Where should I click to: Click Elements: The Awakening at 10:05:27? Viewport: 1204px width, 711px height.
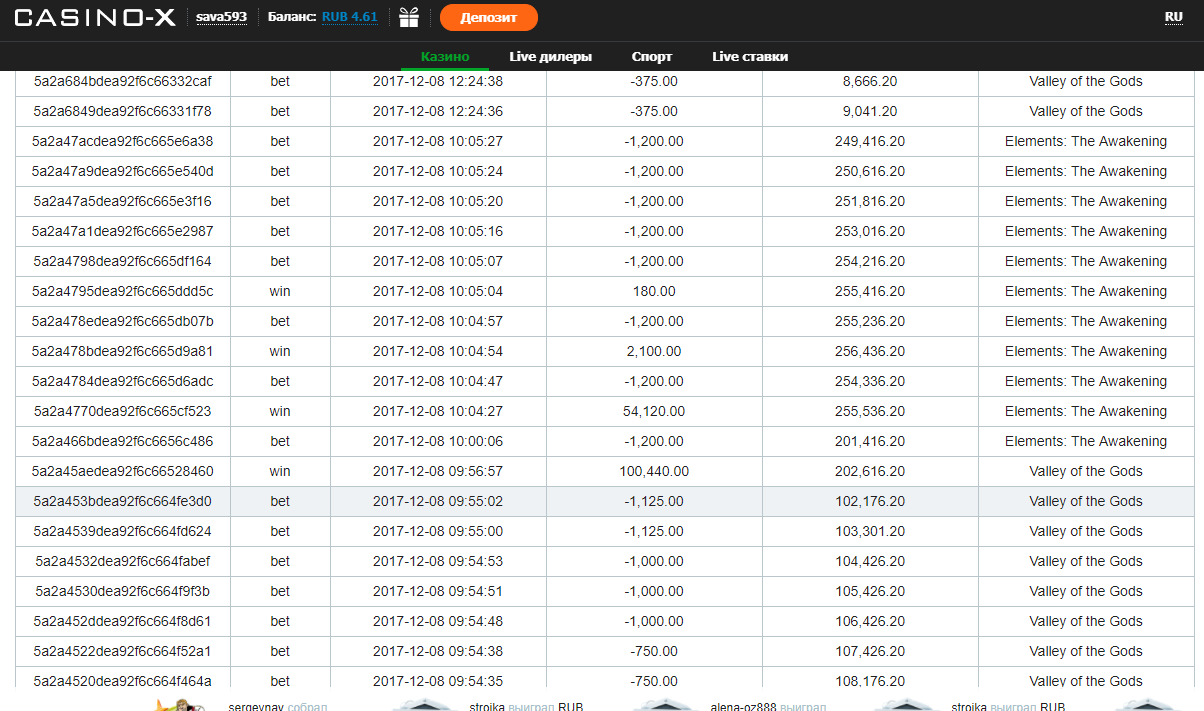[x=1086, y=141]
